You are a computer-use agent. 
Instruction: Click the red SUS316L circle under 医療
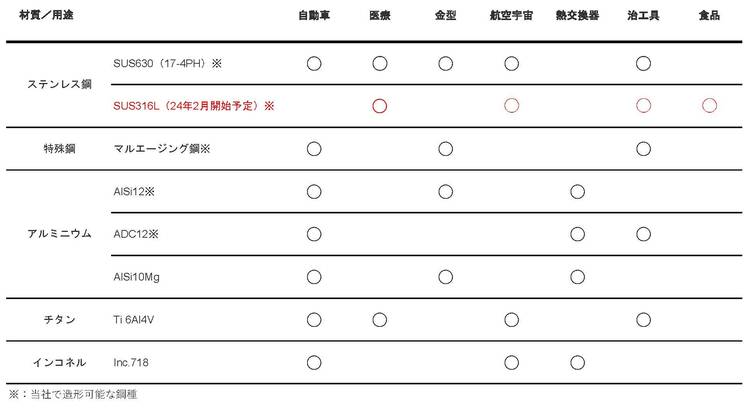[x=379, y=106]
